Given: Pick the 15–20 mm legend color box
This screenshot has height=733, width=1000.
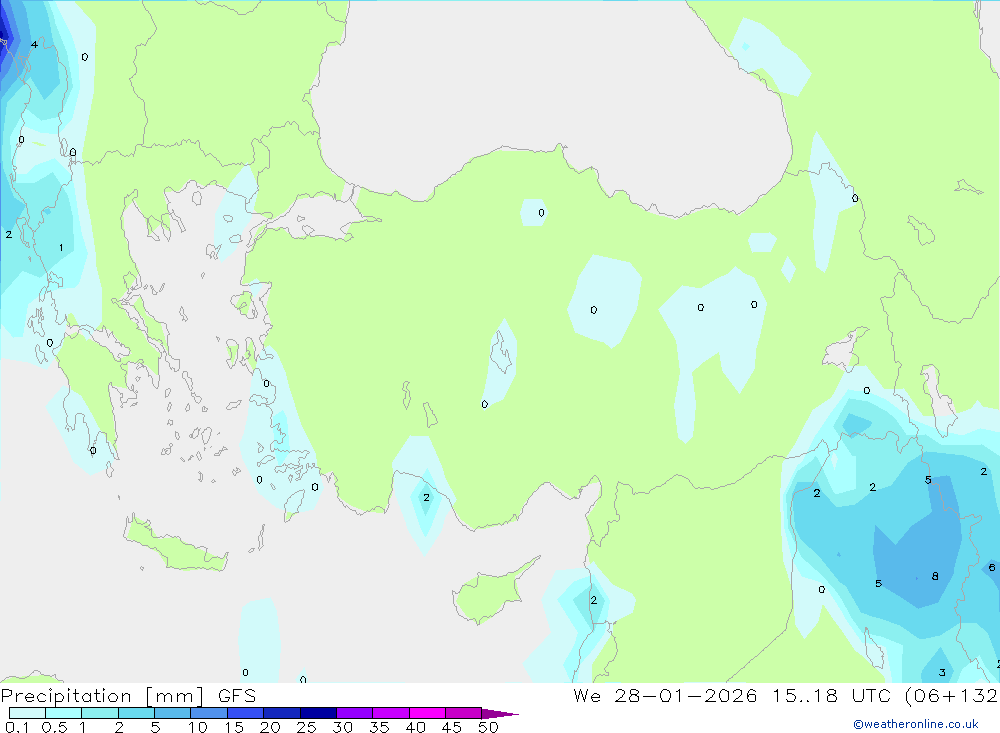Looking at the screenshot, I should click(246, 713).
